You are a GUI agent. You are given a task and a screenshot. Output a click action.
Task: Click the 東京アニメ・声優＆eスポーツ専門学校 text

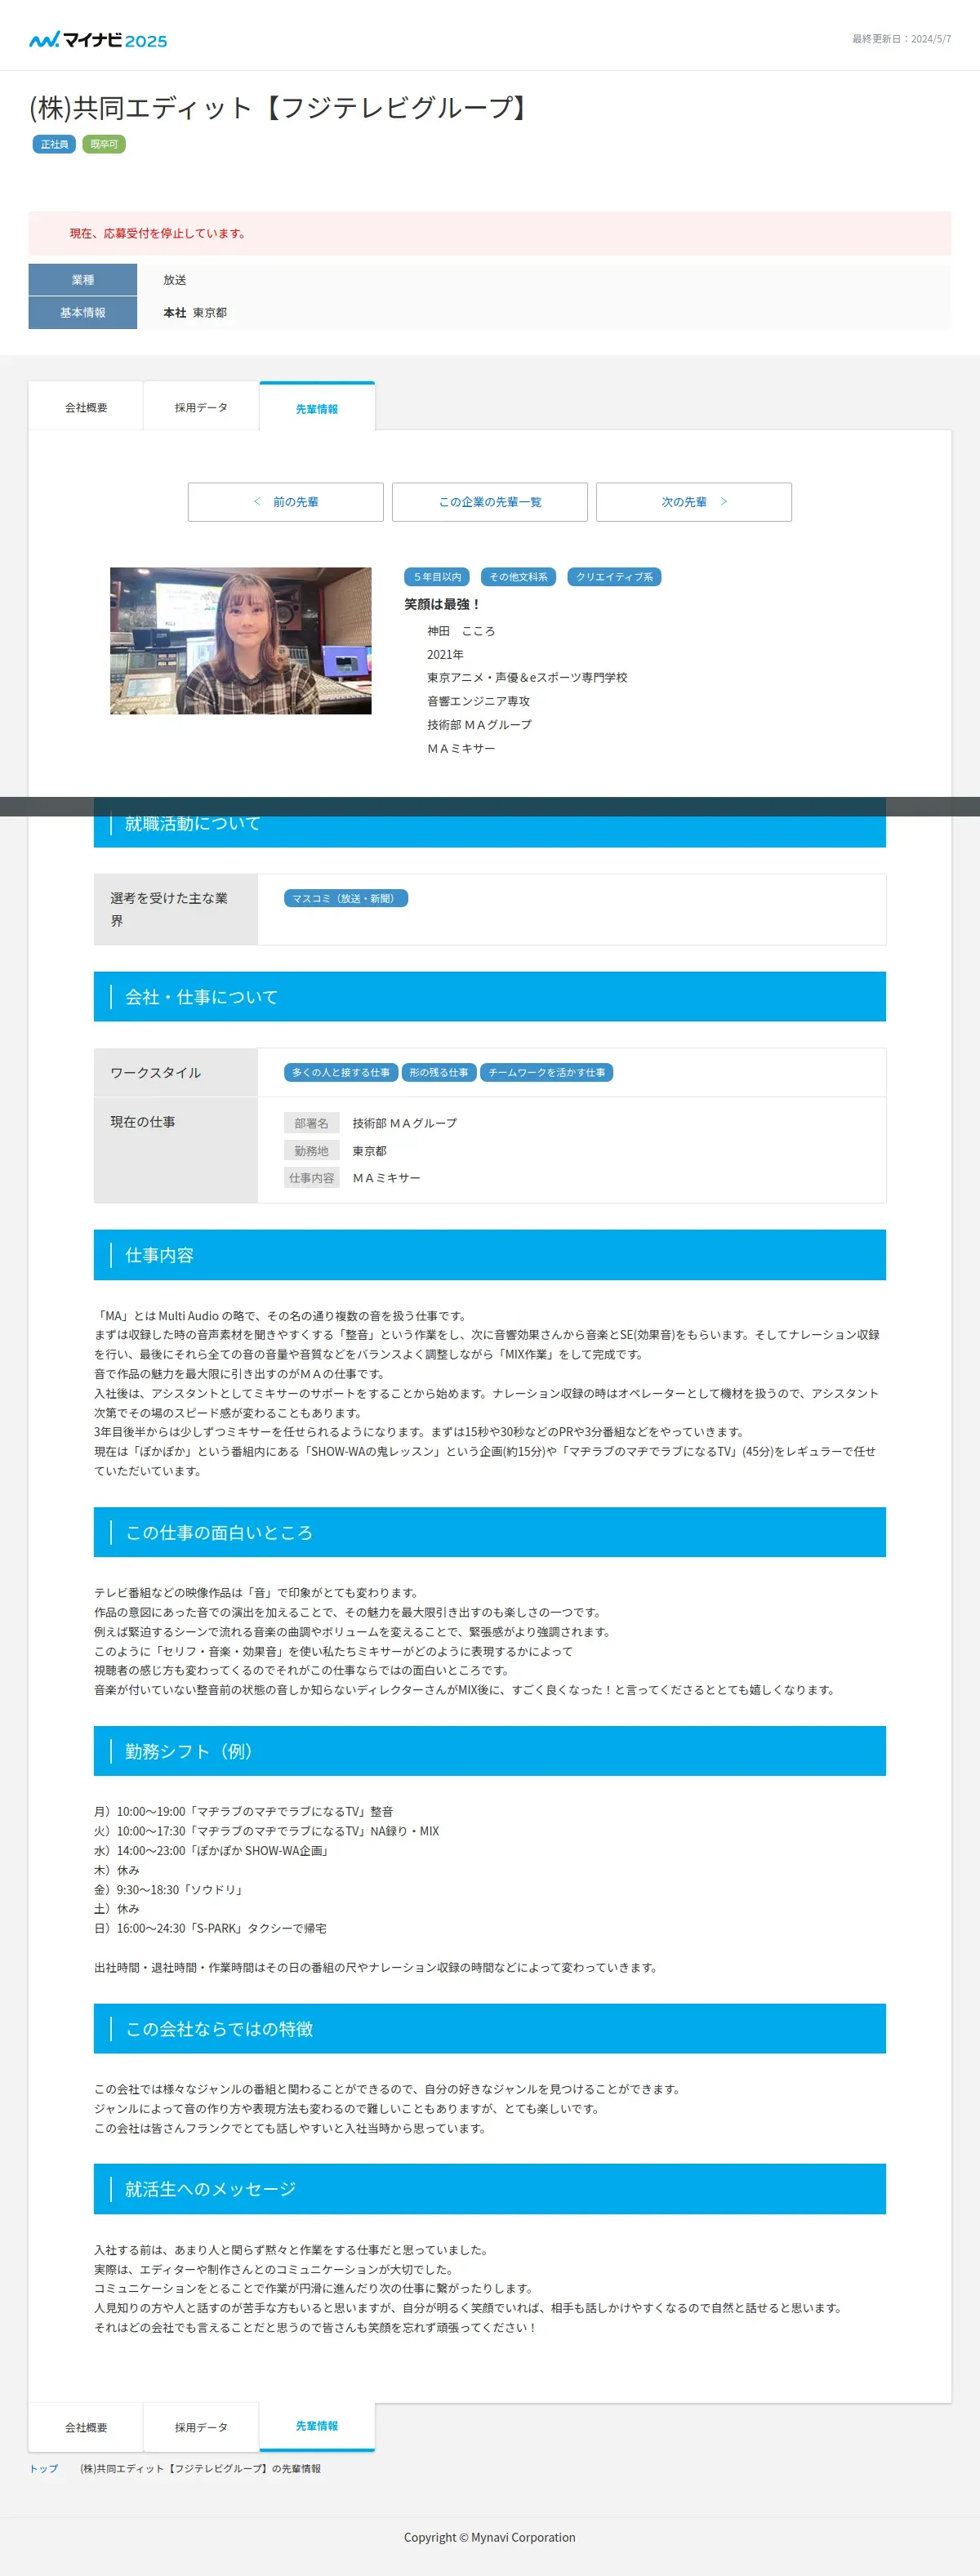[x=527, y=678]
